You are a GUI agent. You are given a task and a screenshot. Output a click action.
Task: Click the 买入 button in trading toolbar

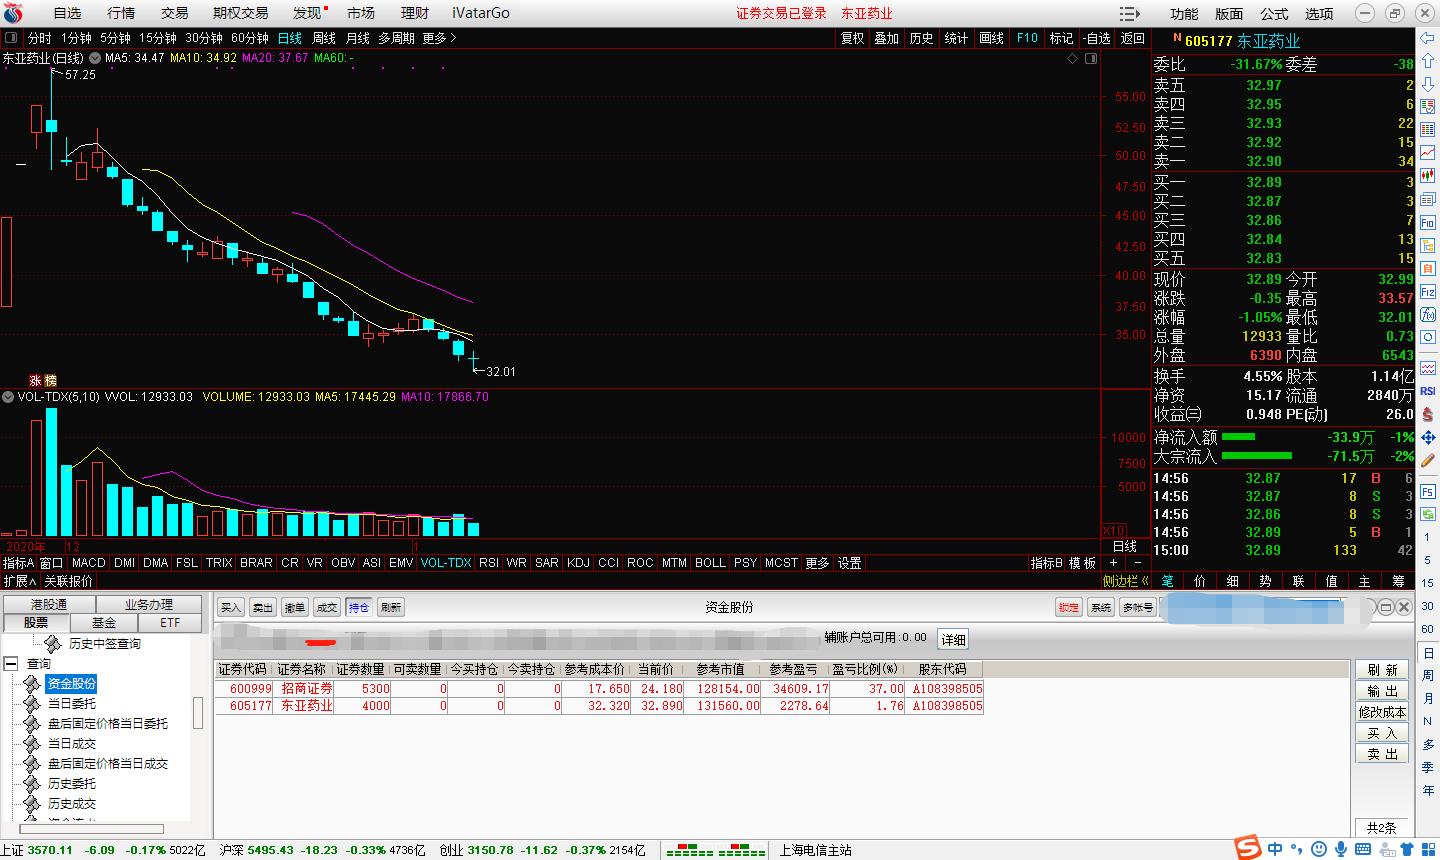230,607
